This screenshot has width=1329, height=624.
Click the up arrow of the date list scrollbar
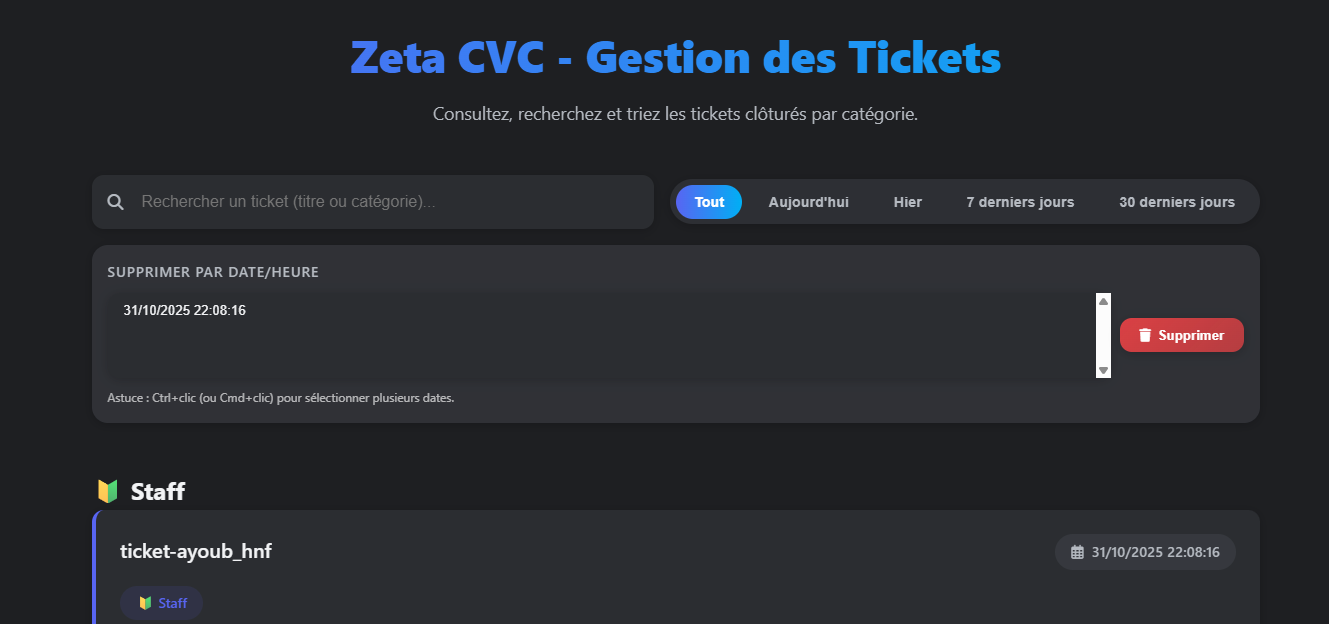tap(1102, 299)
